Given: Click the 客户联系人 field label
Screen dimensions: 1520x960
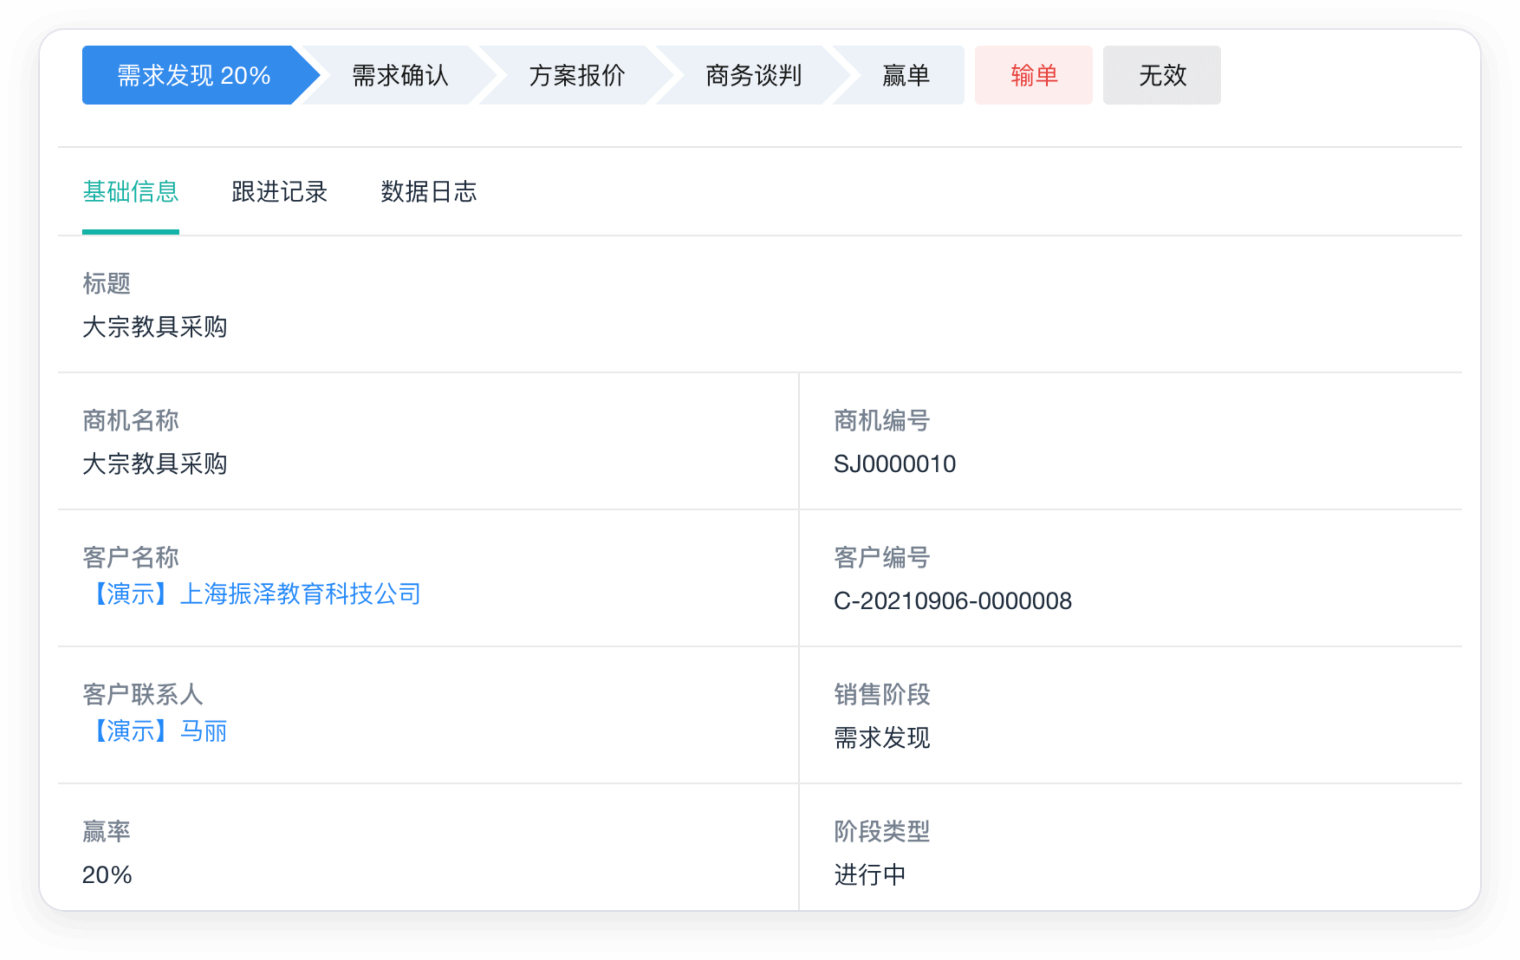Looking at the screenshot, I should (143, 695).
